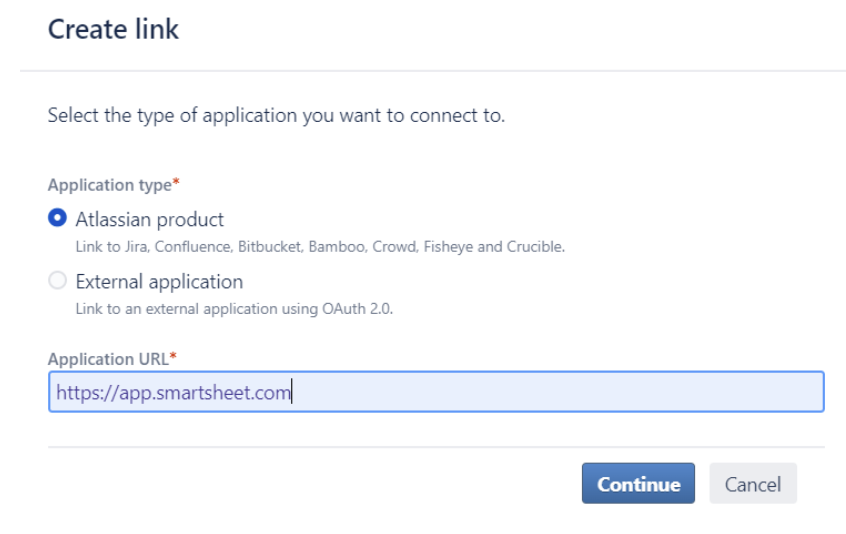Click the red asterisk beside Application URL
The image size is (846, 534).
[172, 357]
